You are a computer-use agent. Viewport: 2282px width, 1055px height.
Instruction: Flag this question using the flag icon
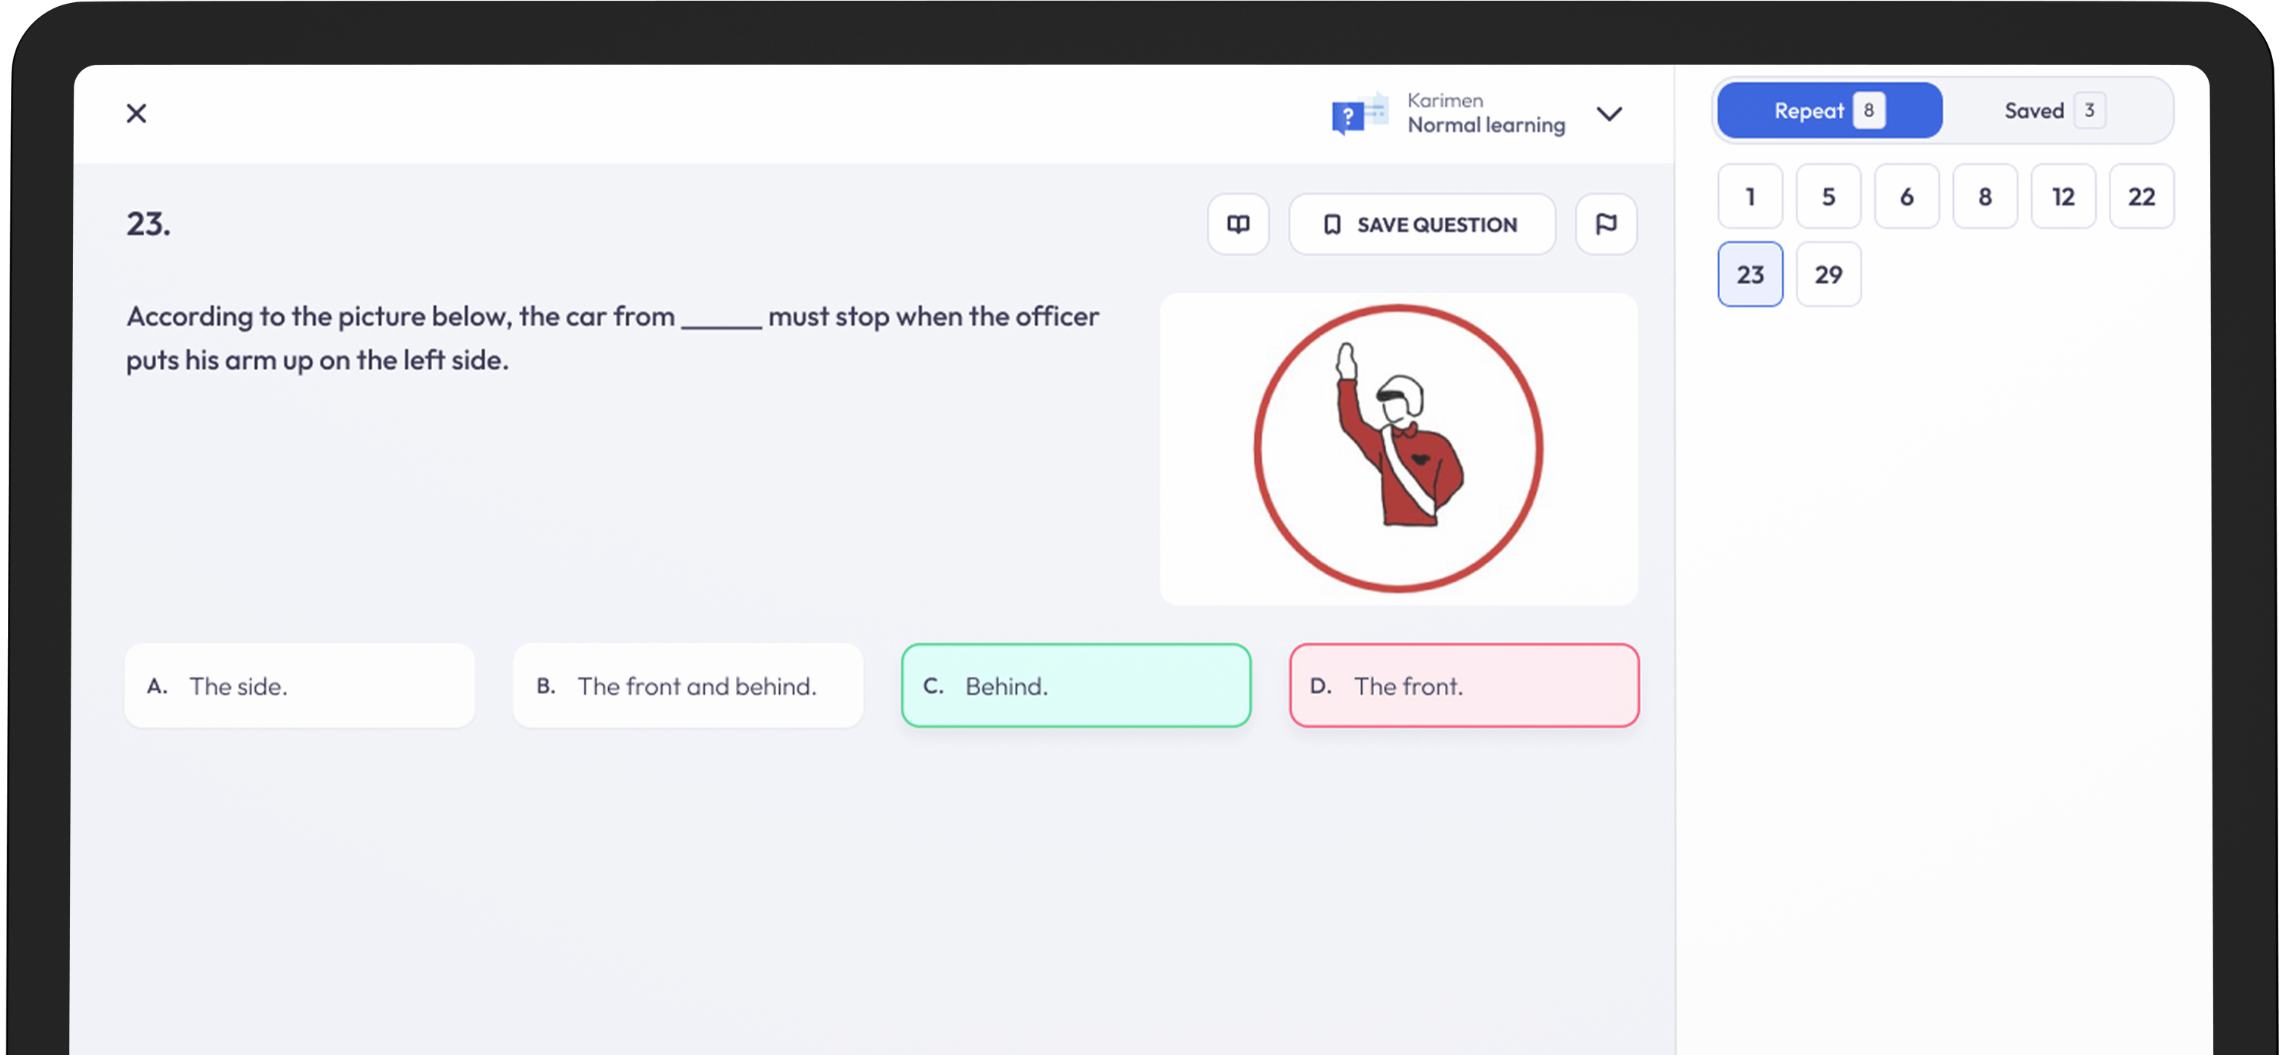[1606, 224]
